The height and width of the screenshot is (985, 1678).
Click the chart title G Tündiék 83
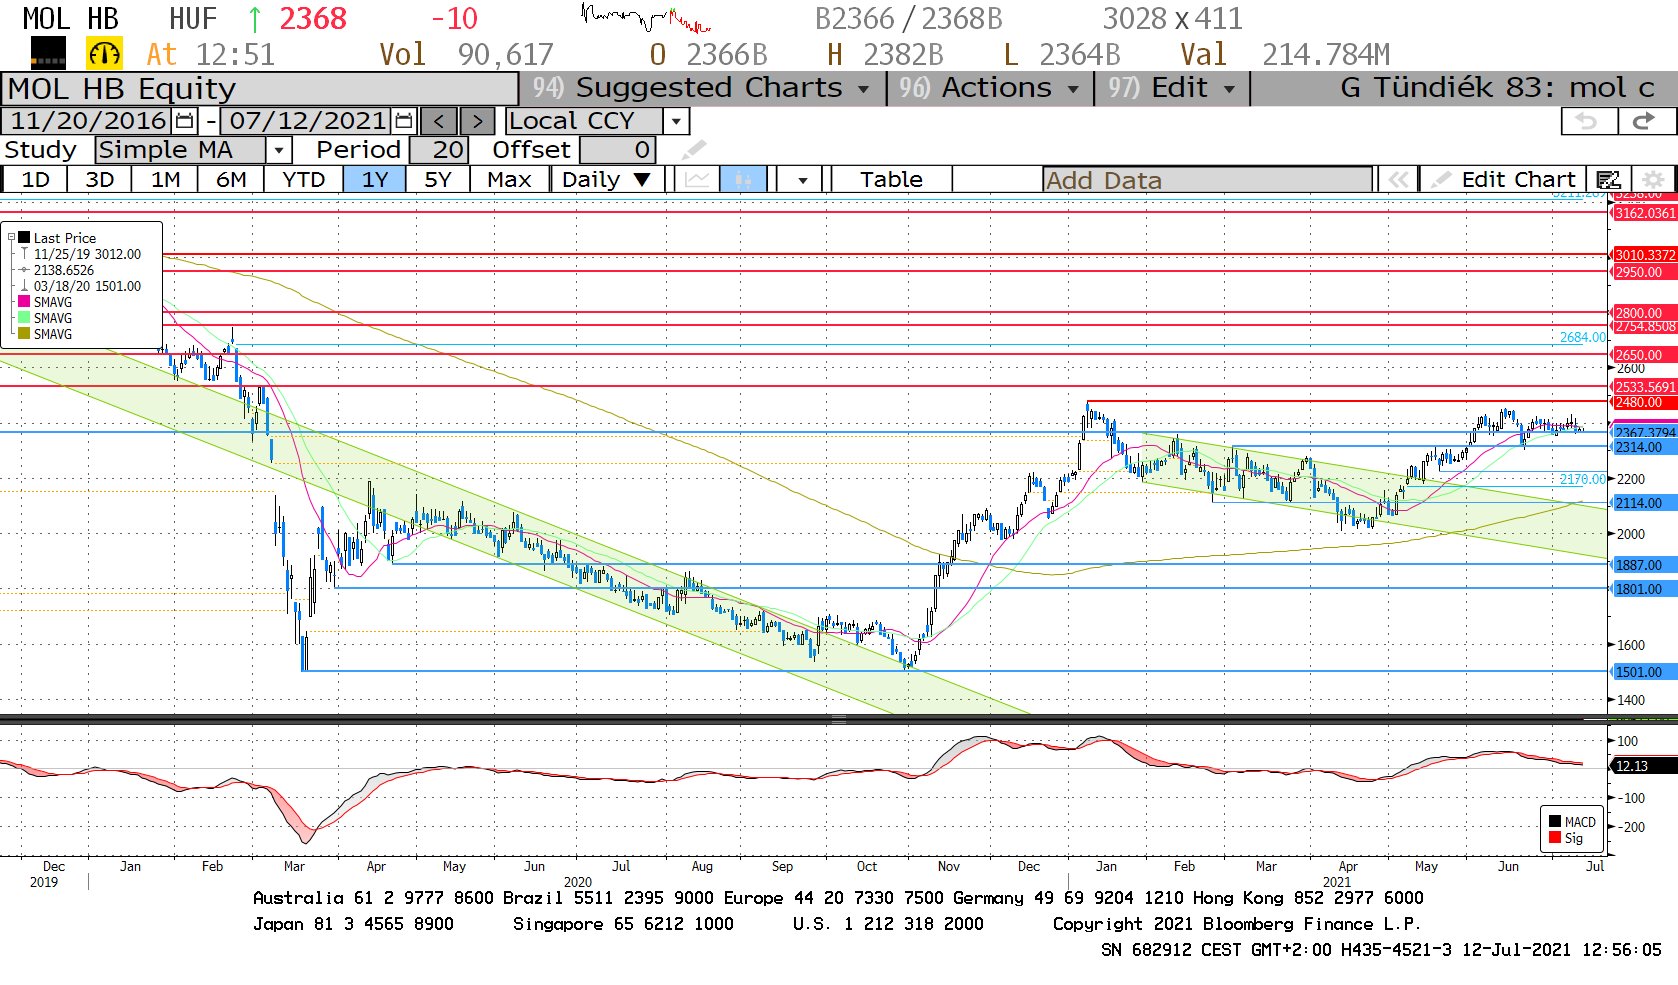click(x=1497, y=88)
